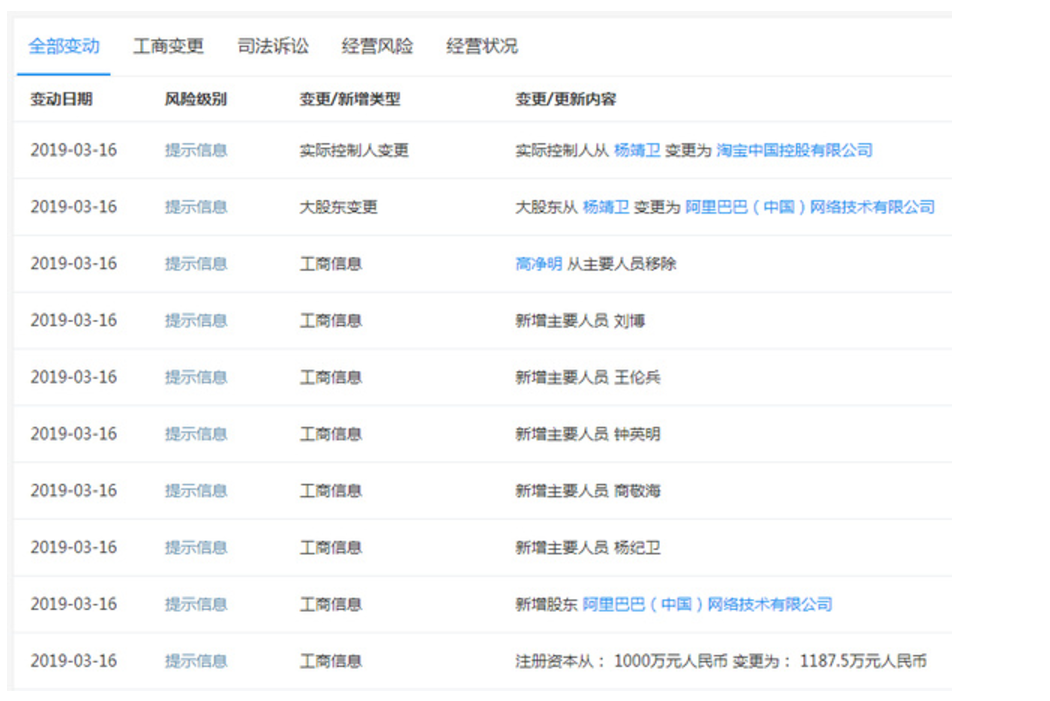This screenshot has height=701, width=1050.
Task: Click 提示信息 in the 高净明 row
Action: [x=196, y=264]
